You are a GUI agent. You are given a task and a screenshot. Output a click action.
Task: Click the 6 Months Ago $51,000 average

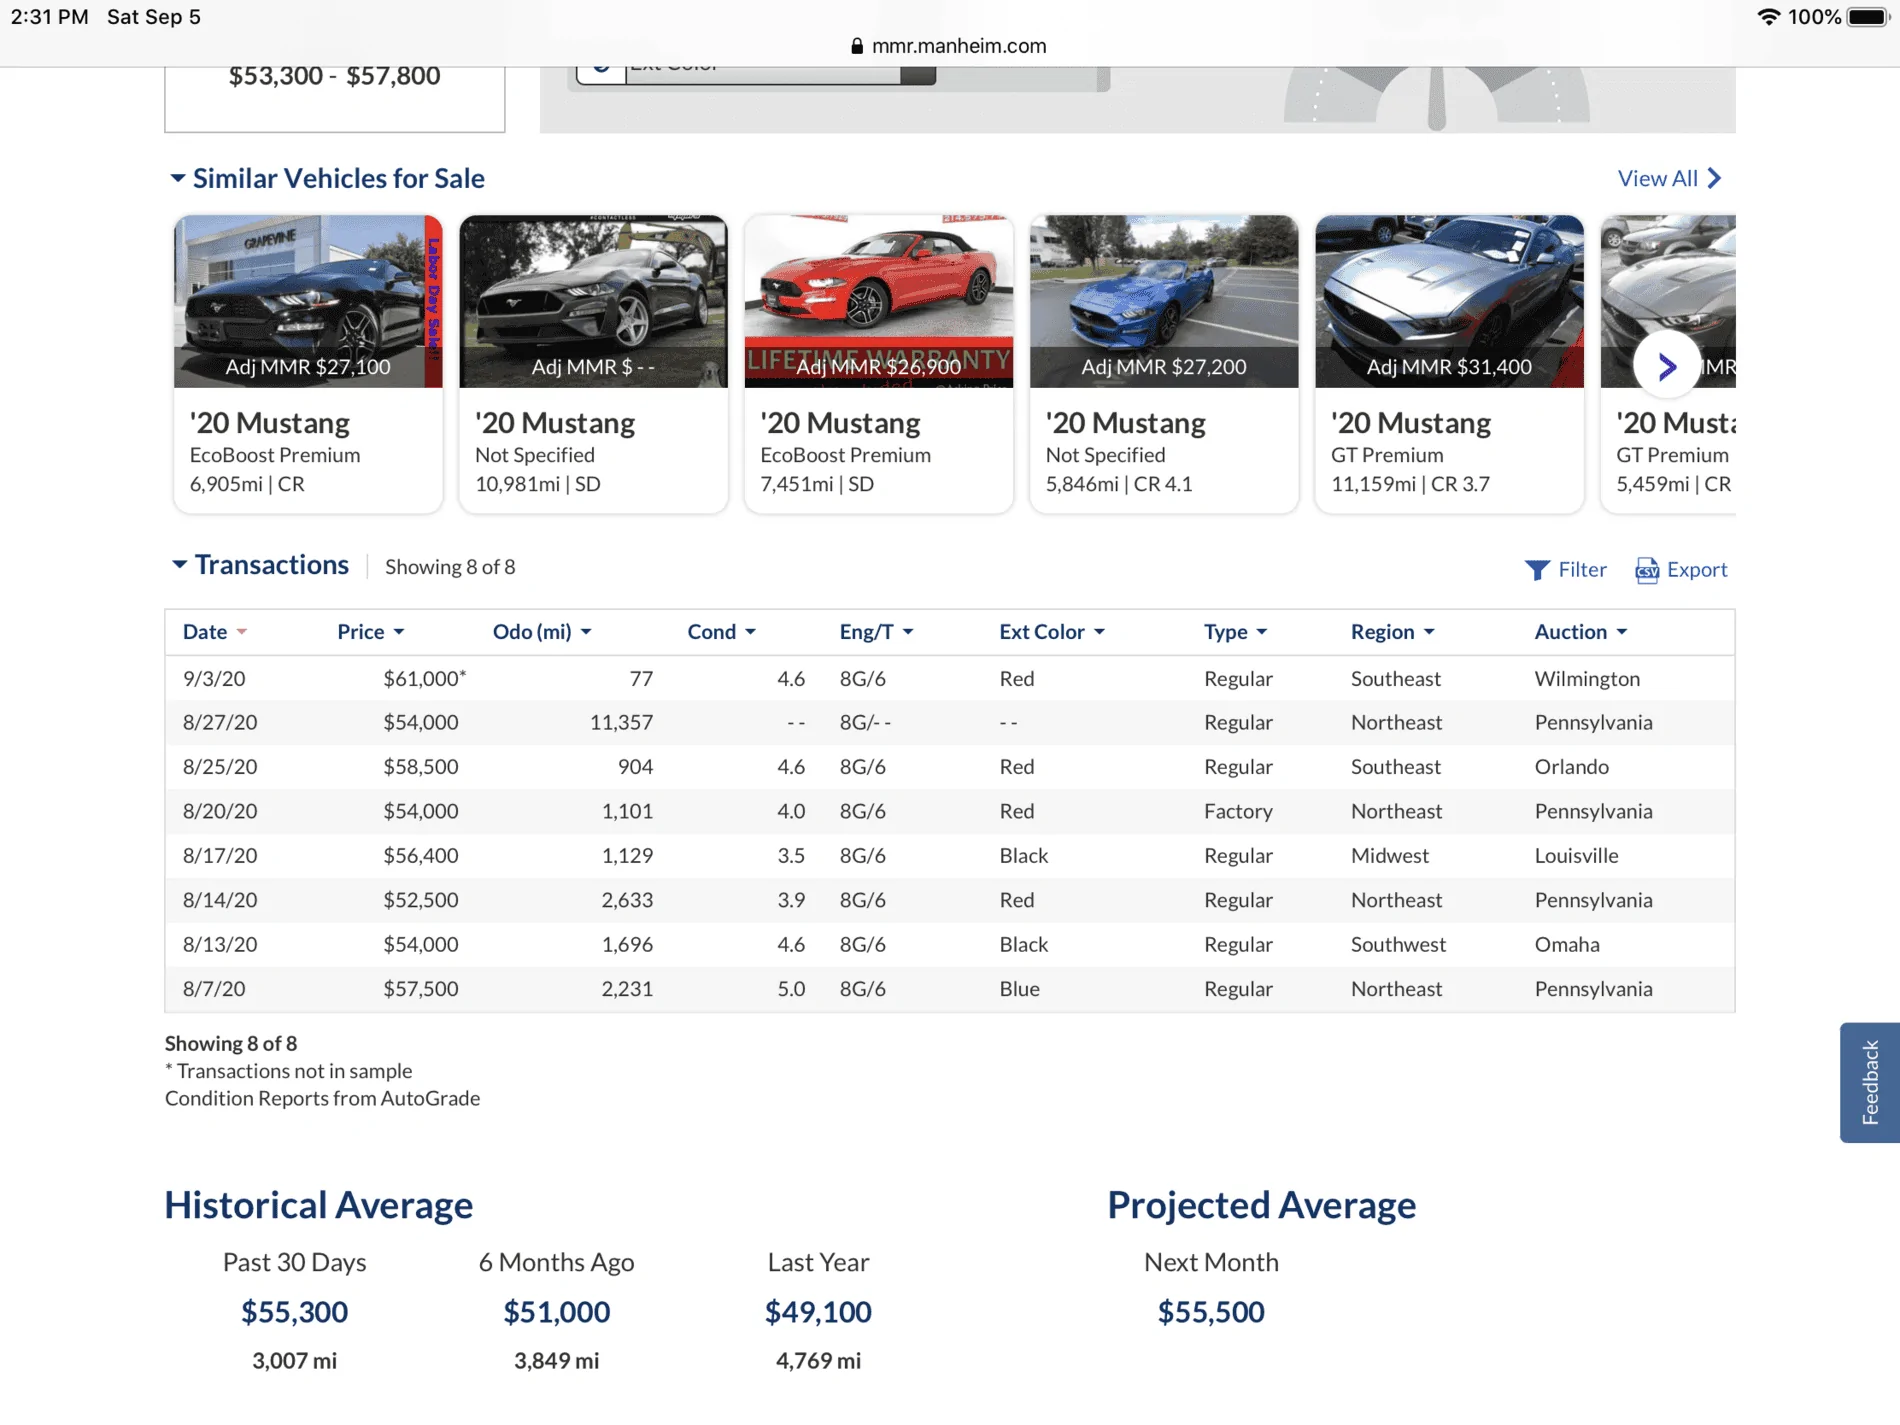tap(557, 1312)
